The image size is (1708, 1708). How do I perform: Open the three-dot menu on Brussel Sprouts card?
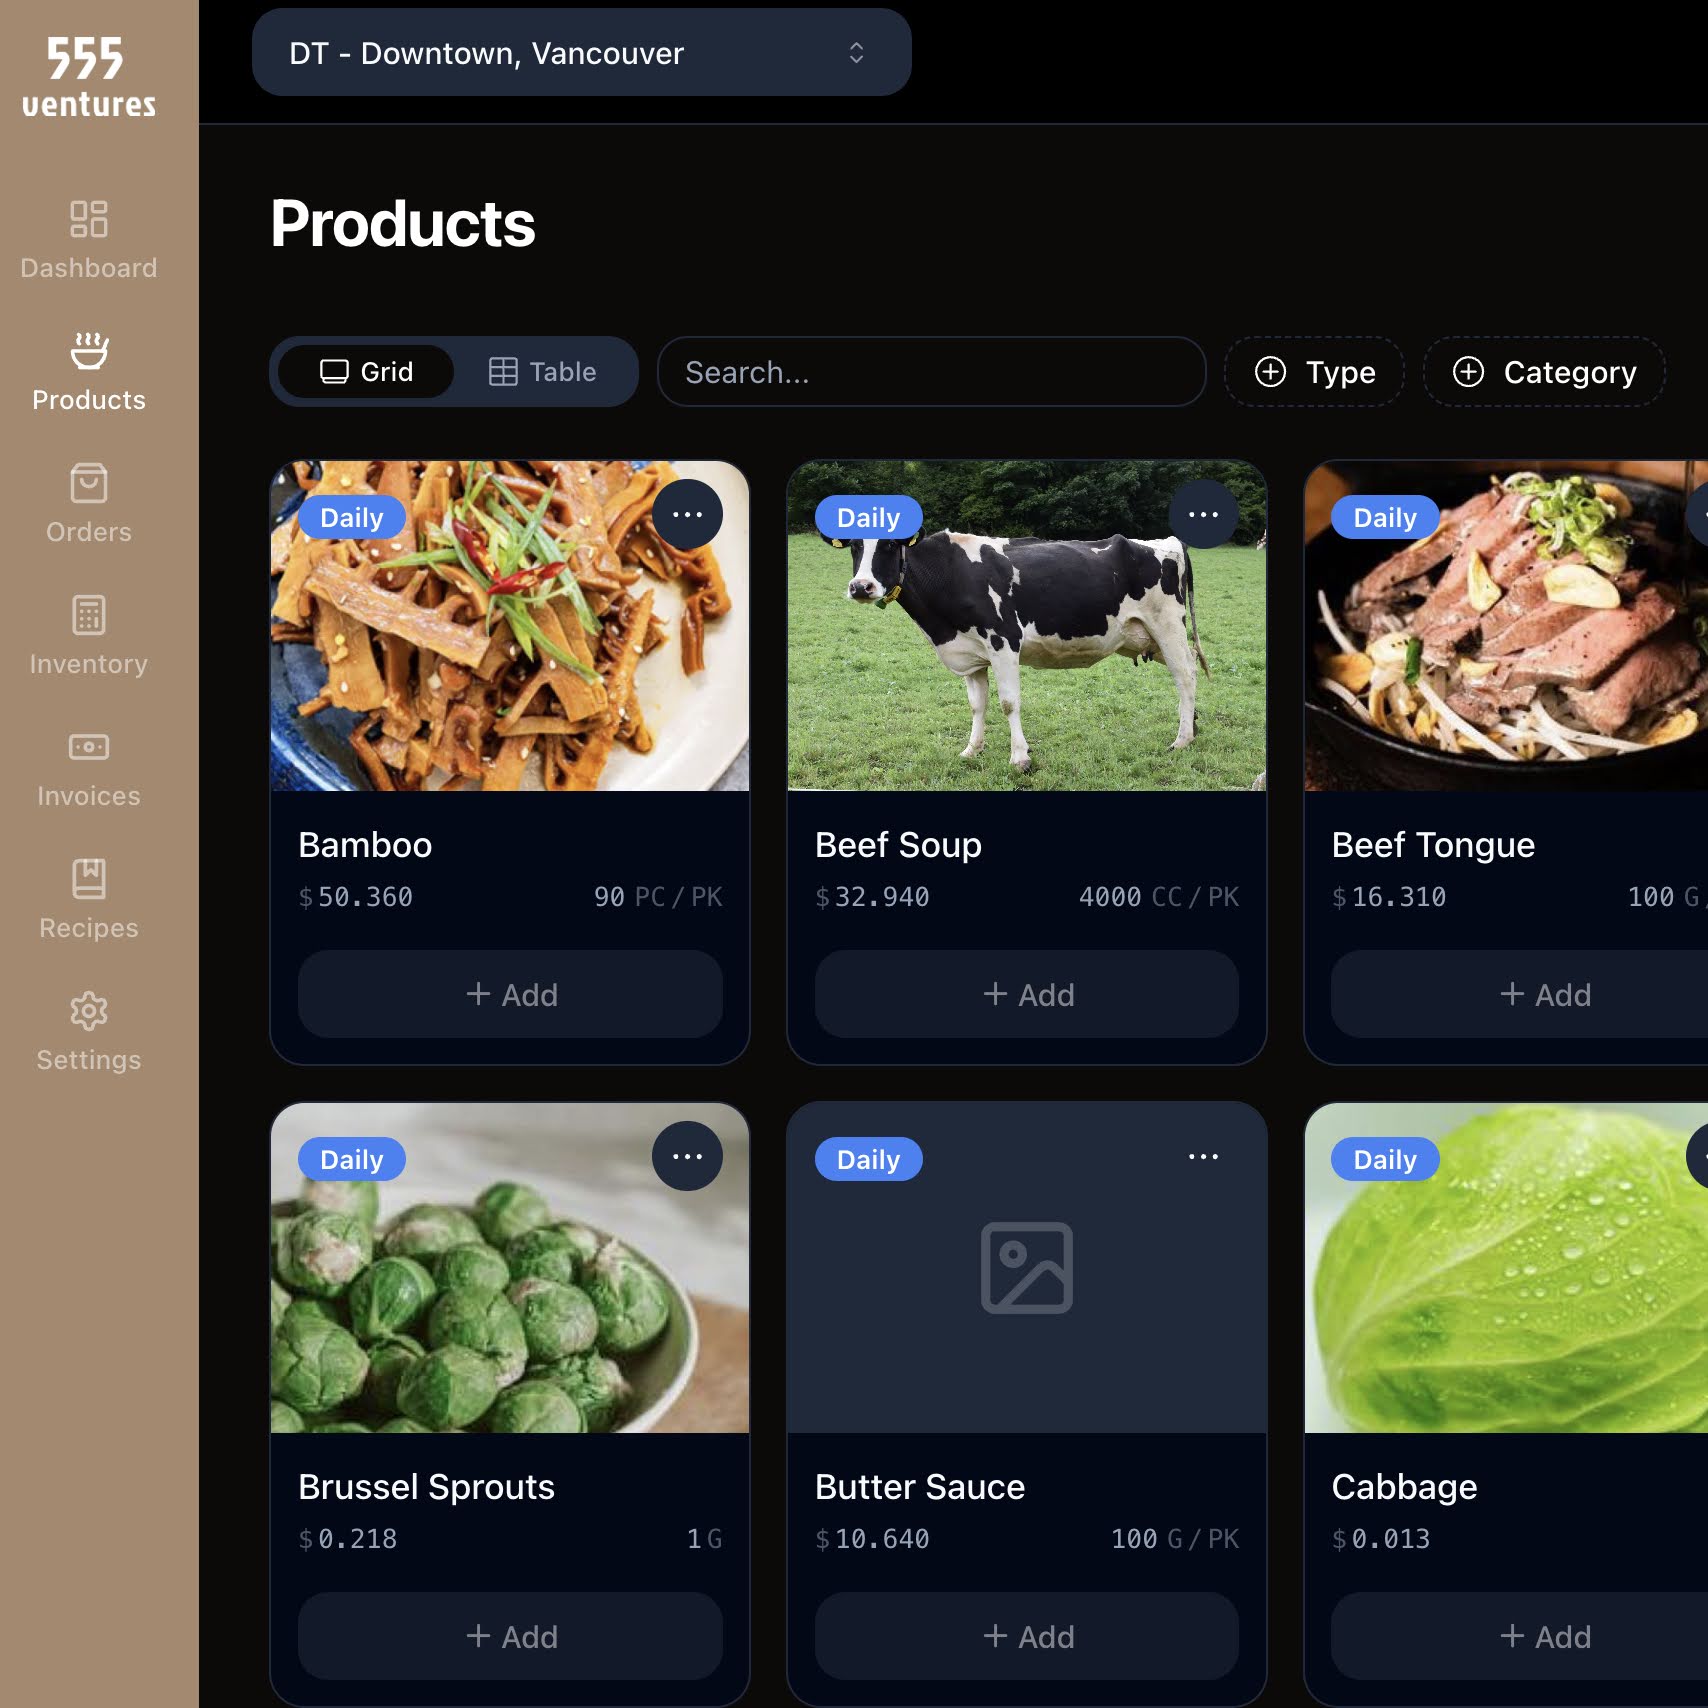pos(687,1156)
